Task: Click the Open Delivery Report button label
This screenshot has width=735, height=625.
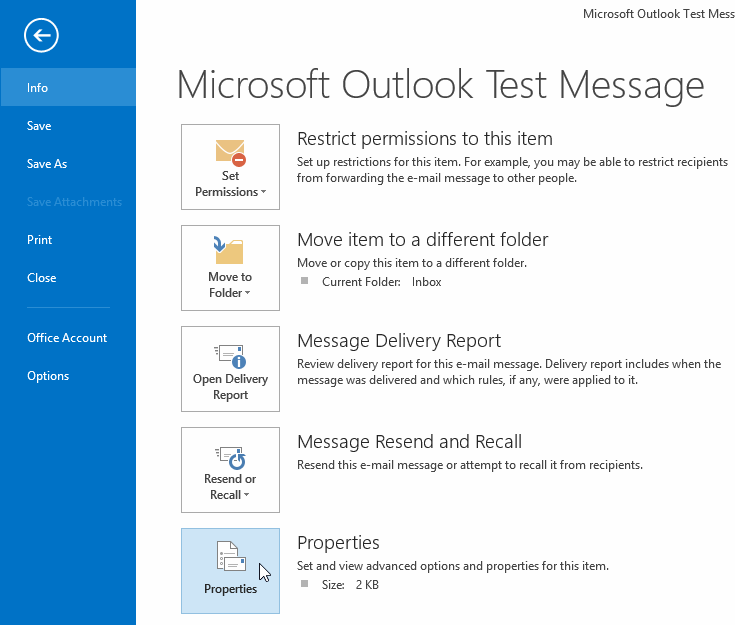Action: [x=231, y=387]
